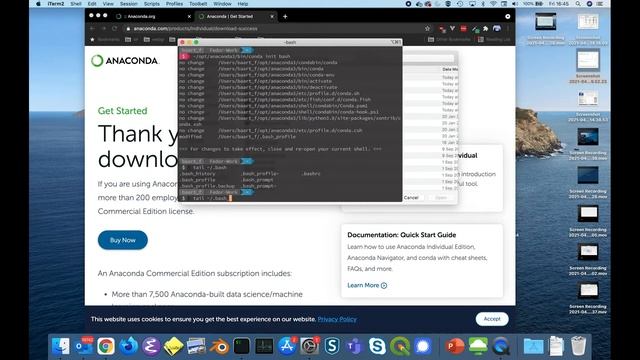This screenshot has height=360, width=640.
Task: Open the Screen Recording thumbnail ending 37.mov
Action: click(588, 291)
